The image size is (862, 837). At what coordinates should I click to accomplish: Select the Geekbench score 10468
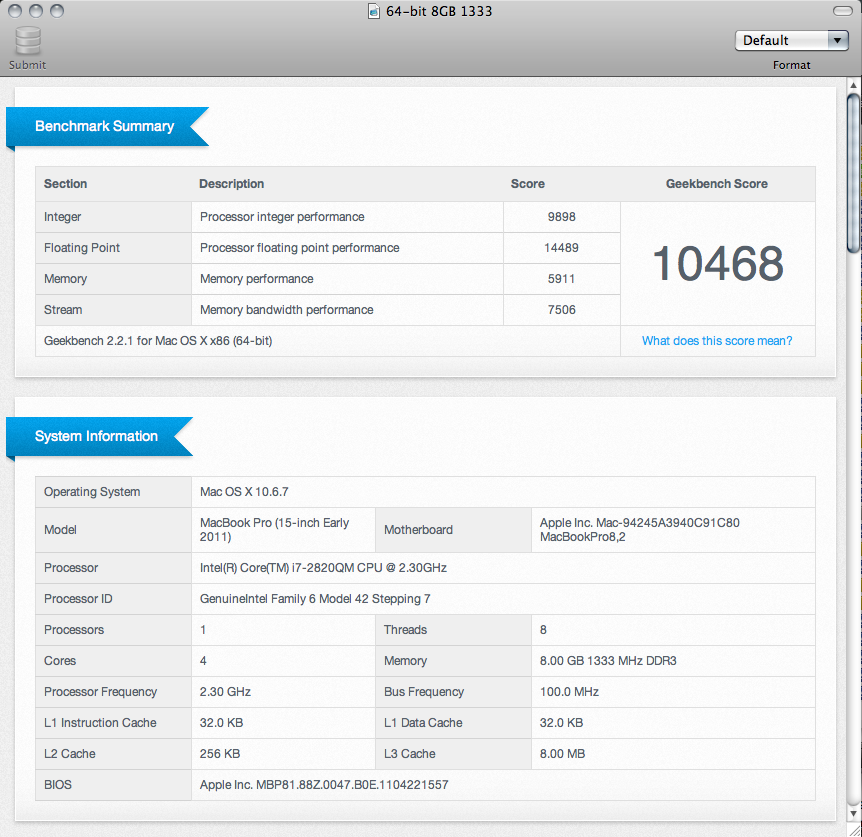point(717,264)
